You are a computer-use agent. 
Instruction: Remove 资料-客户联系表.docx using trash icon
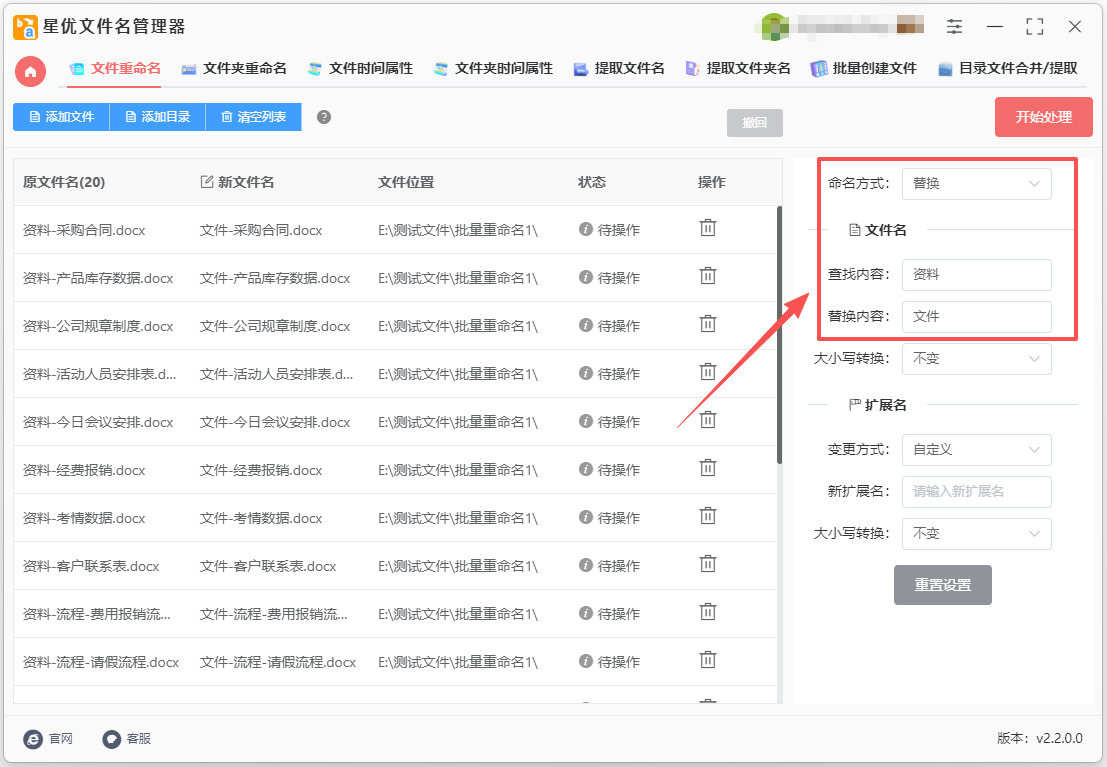[707, 564]
